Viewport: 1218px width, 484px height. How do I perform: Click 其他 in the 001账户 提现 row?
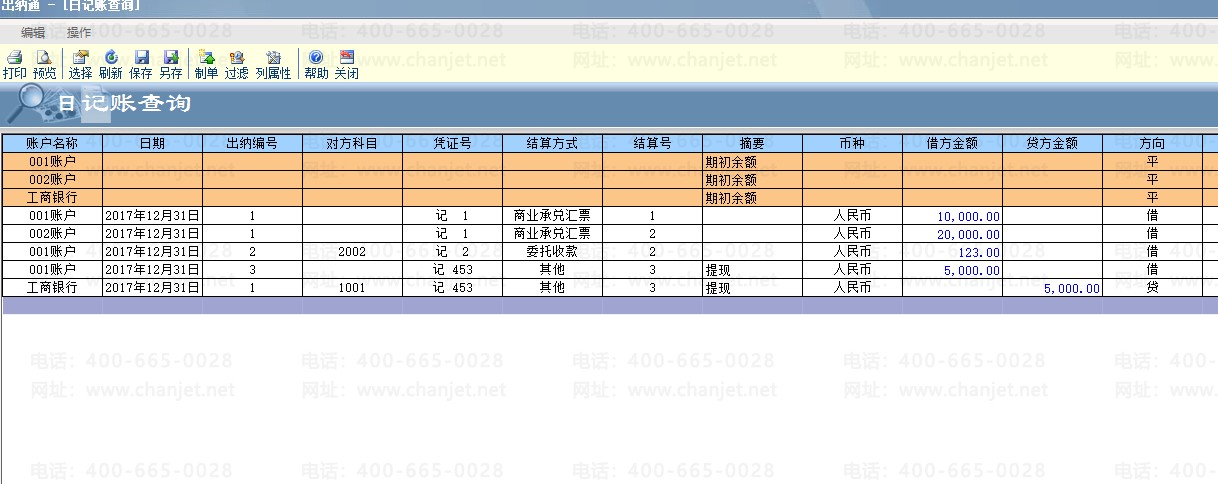(x=552, y=270)
